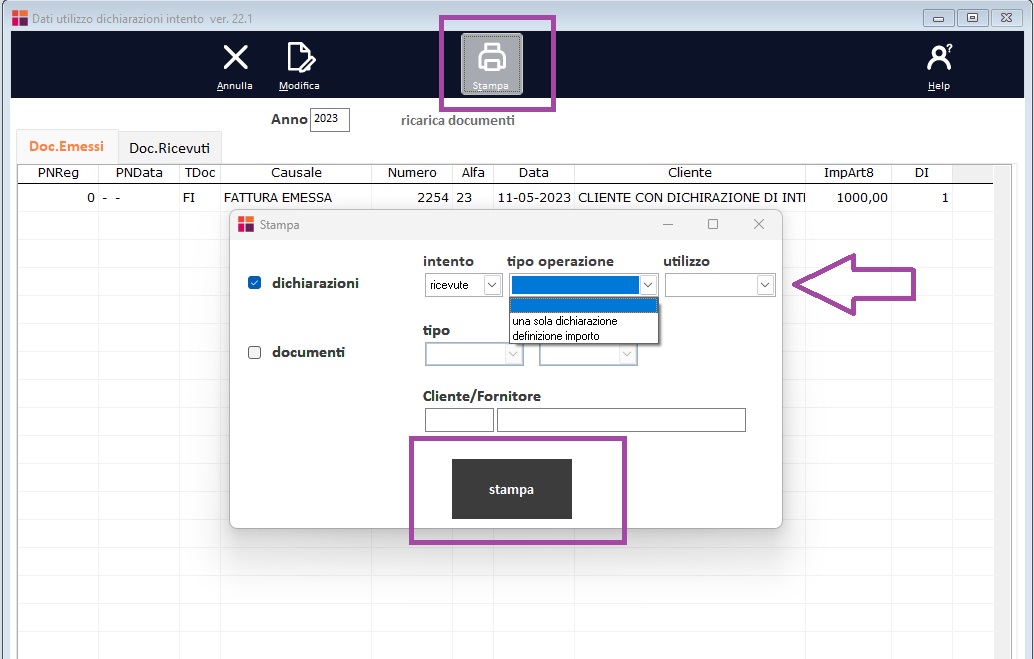The height and width of the screenshot is (659, 1034).
Task: Click the FI TDoc cell
Action: [x=200, y=198]
